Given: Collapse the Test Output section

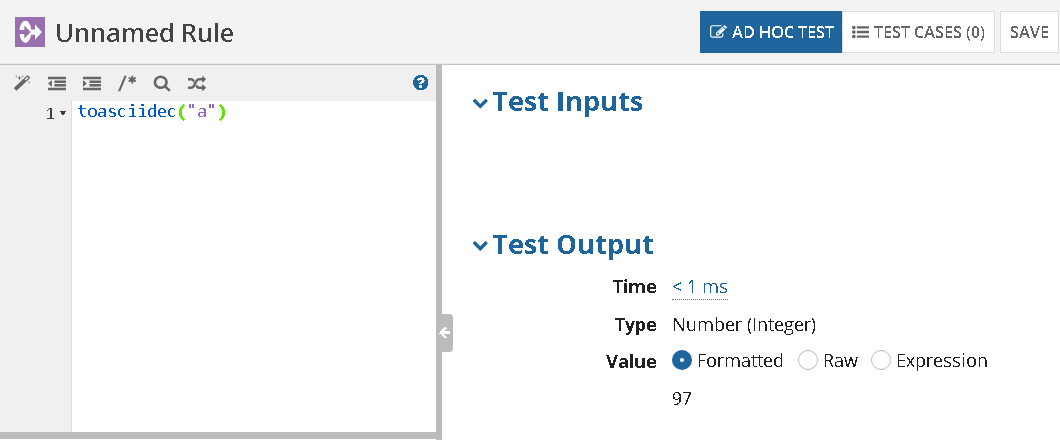Looking at the screenshot, I should (x=481, y=246).
